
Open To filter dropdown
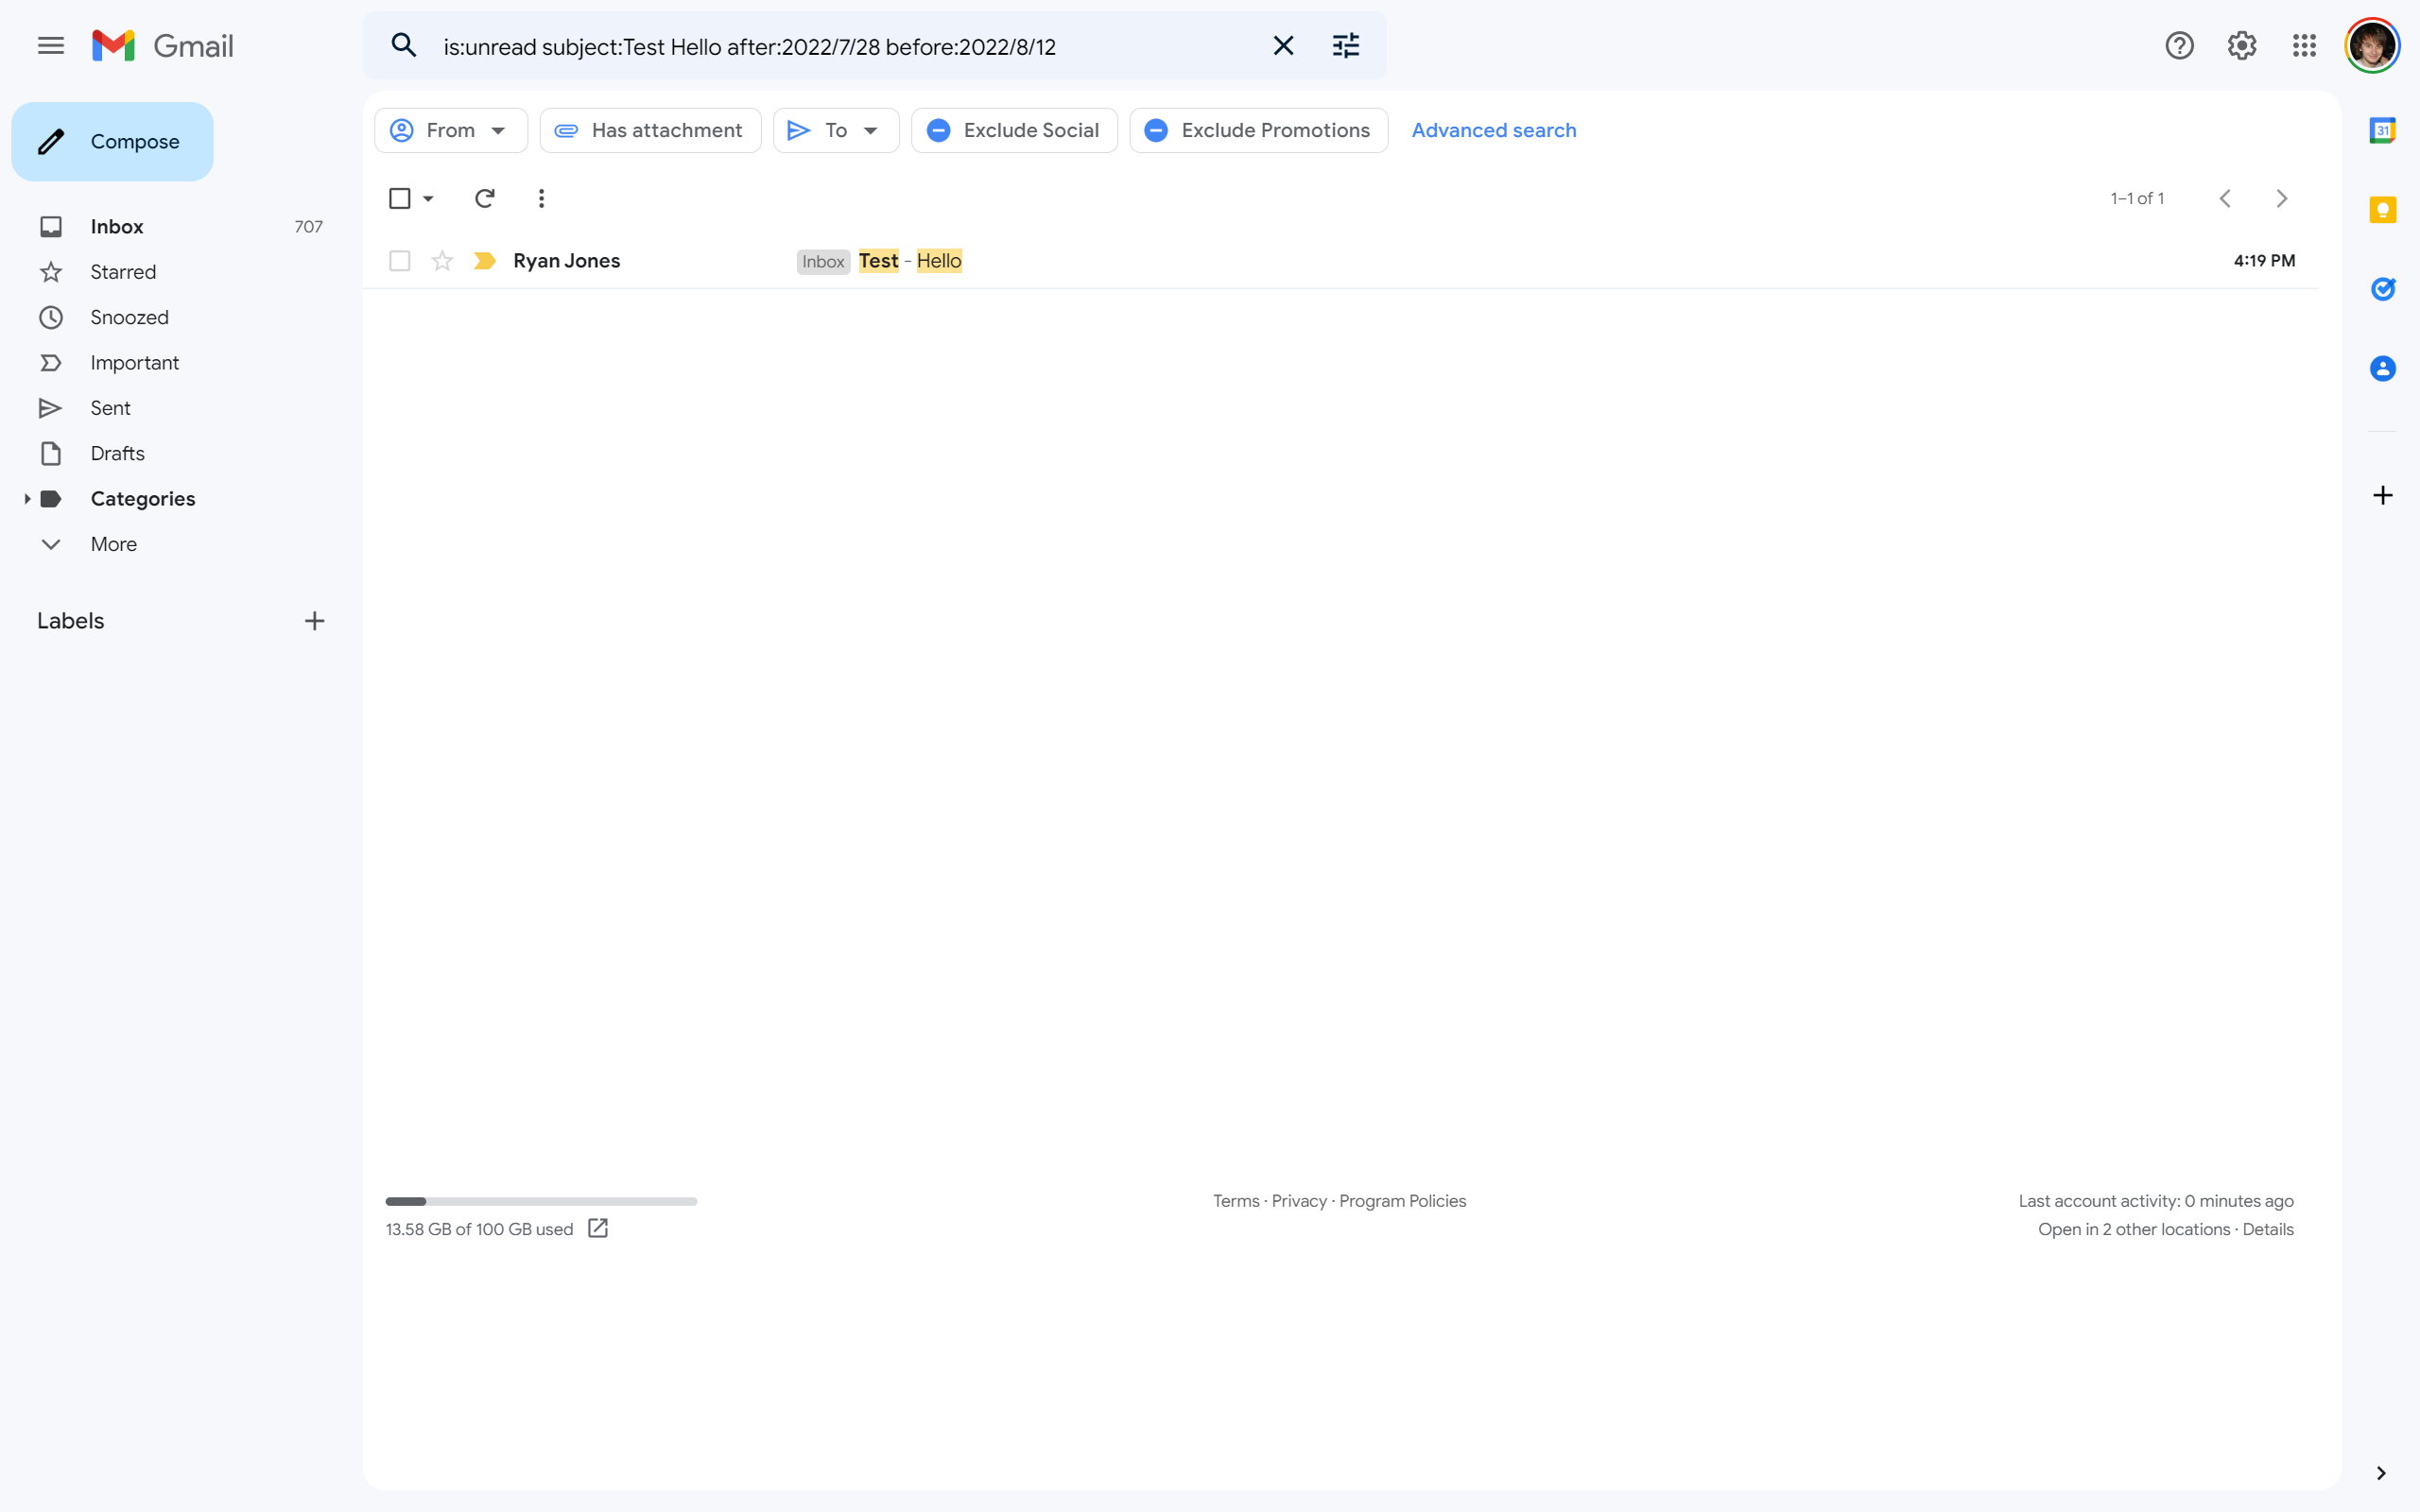pyautogui.click(x=836, y=131)
